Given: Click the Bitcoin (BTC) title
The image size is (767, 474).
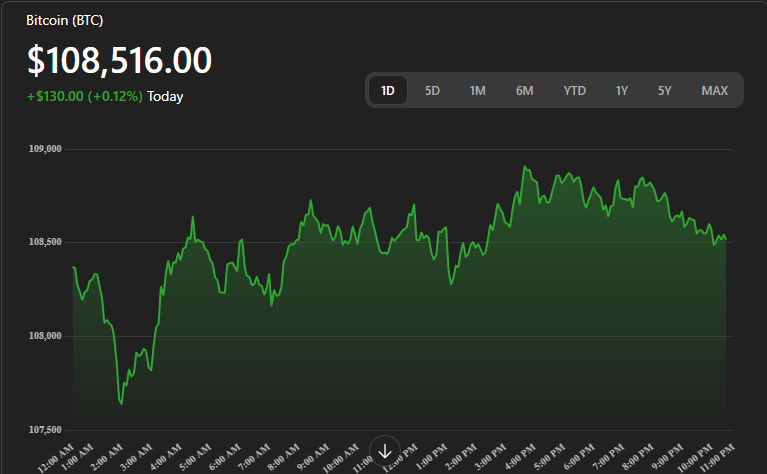Looking at the screenshot, I should (x=65, y=21).
